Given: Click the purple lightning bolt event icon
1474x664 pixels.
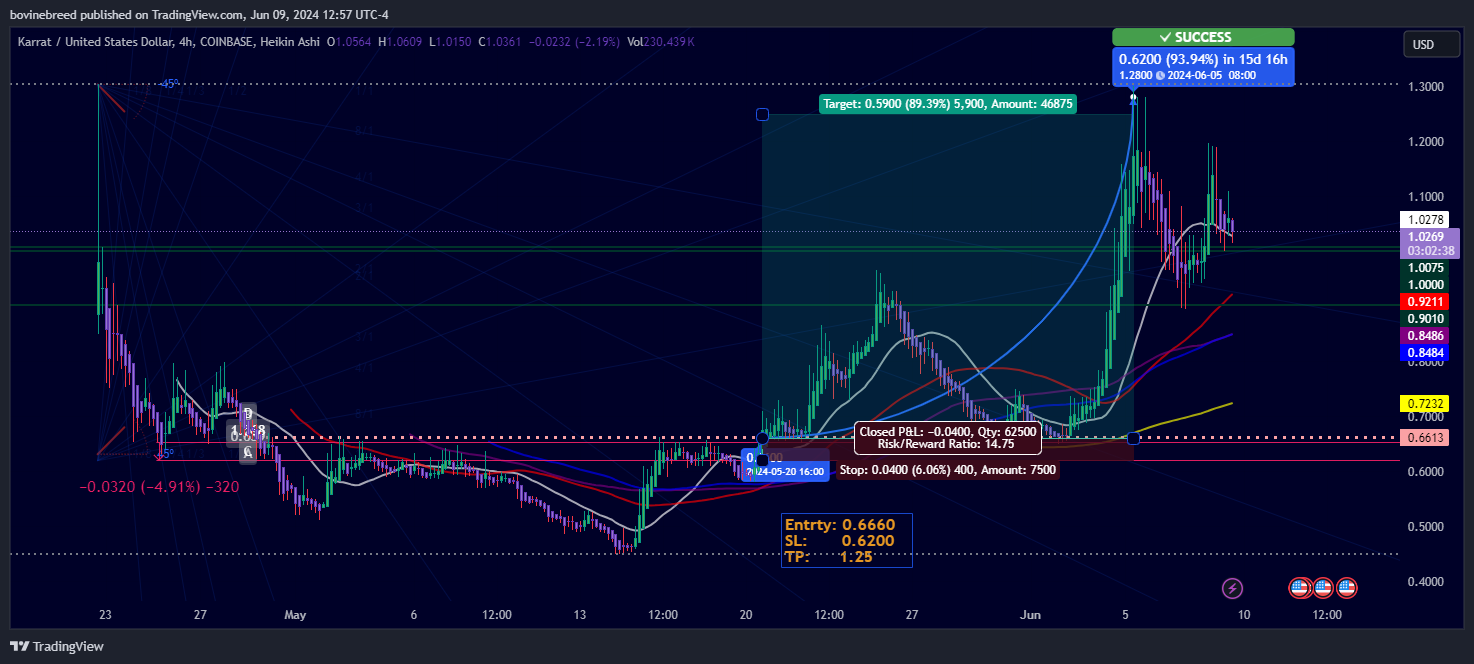Looking at the screenshot, I should pyautogui.click(x=1233, y=588).
